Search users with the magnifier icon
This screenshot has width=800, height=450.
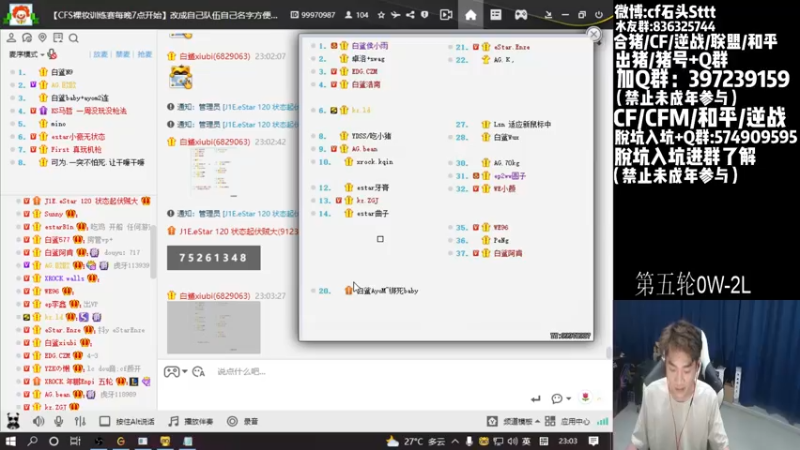click(73, 38)
